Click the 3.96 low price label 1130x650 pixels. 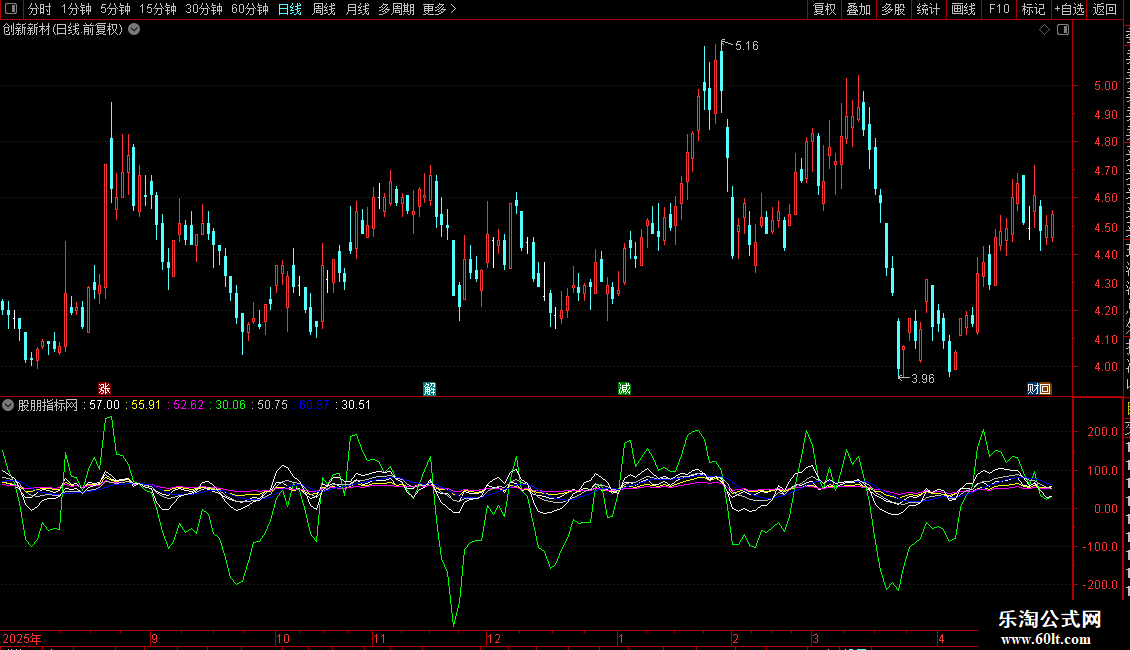tap(922, 379)
